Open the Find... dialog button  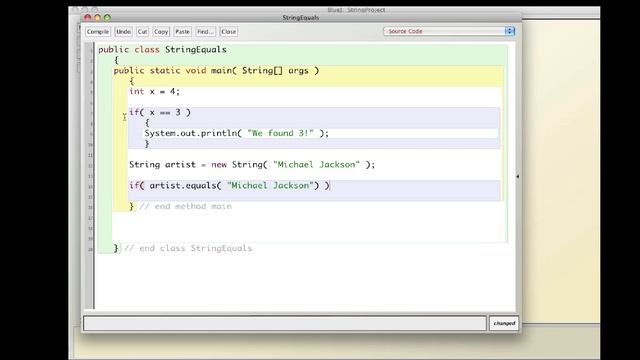point(205,31)
